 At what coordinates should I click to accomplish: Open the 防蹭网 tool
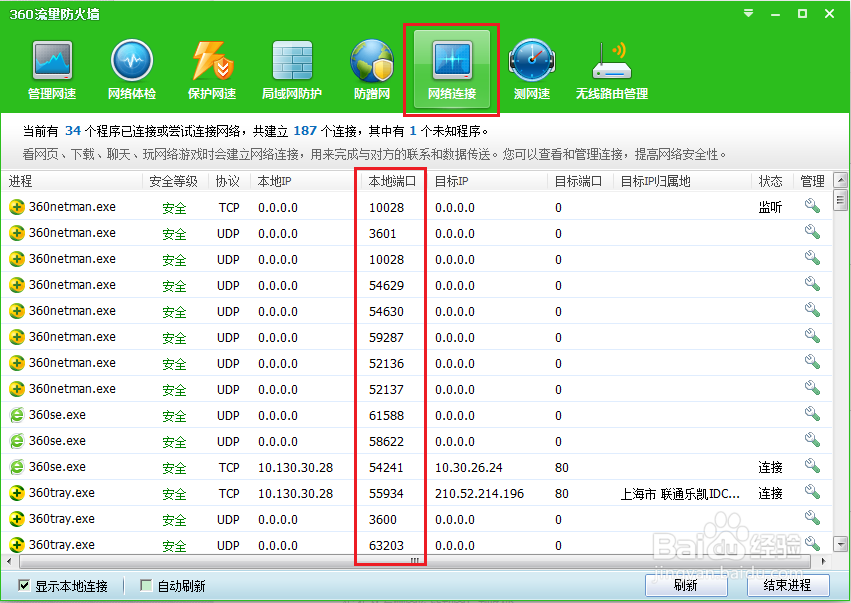pyautogui.click(x=372, y=70)
